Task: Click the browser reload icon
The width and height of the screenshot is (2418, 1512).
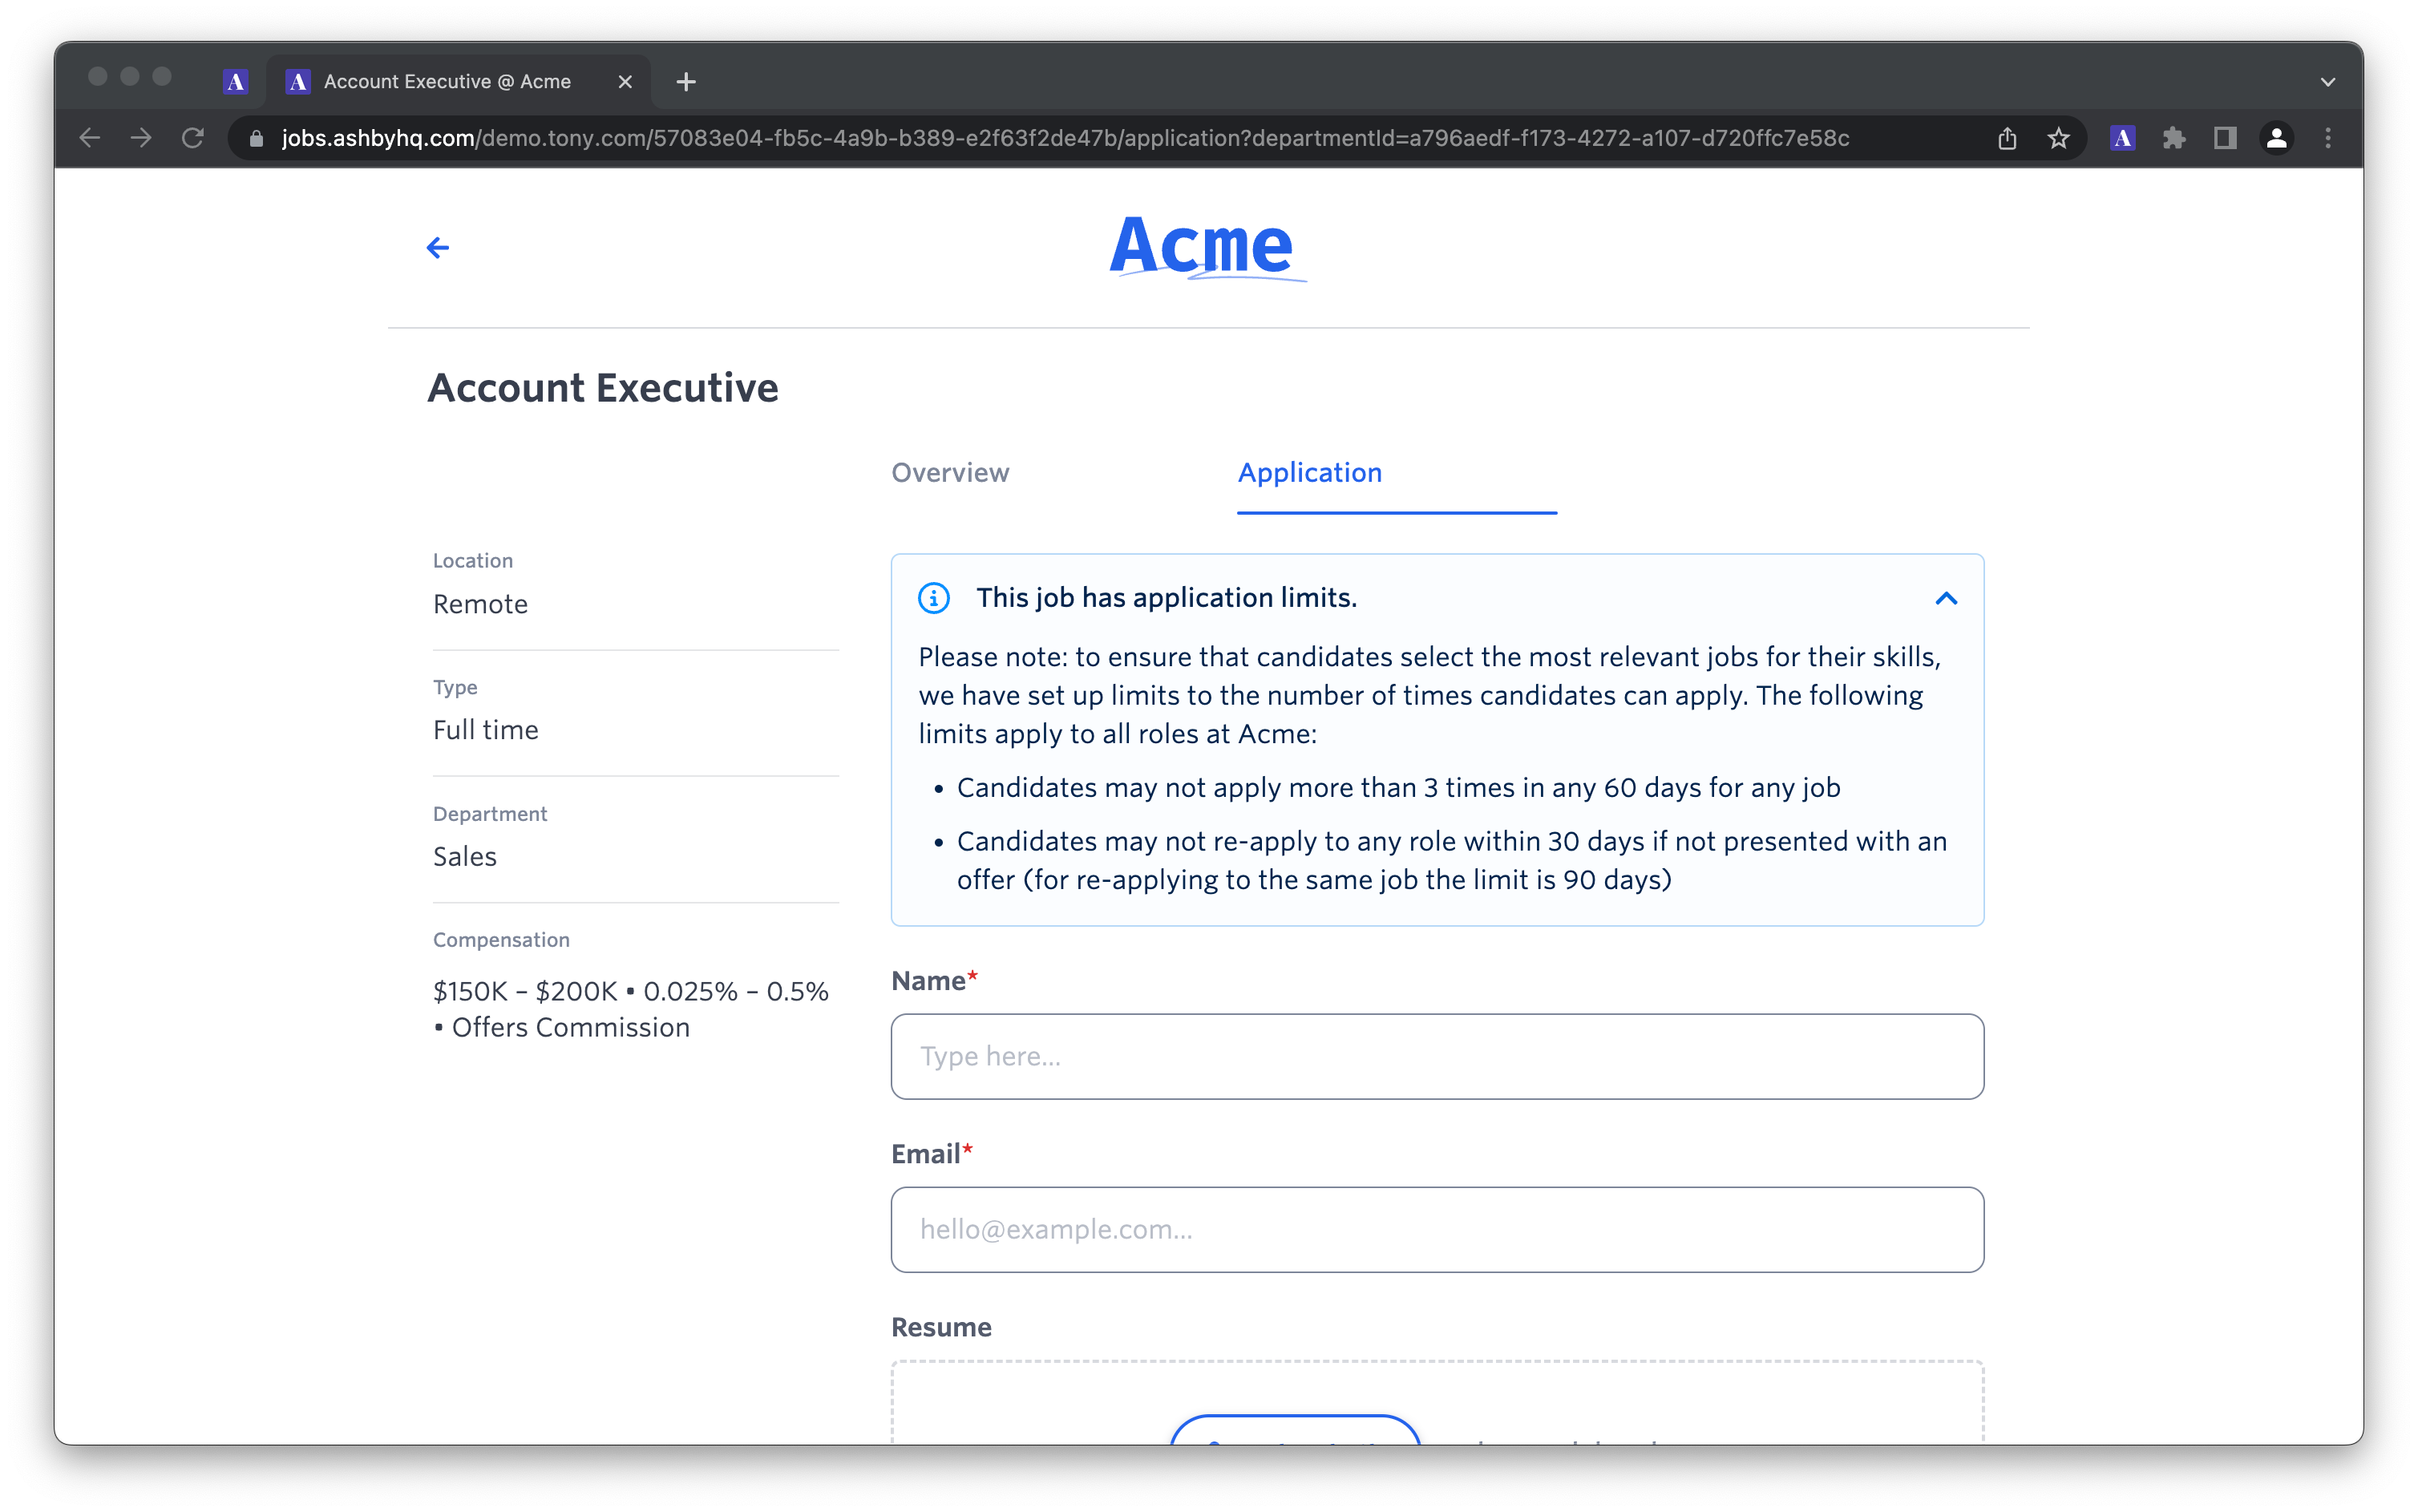Action: (192, 139)
